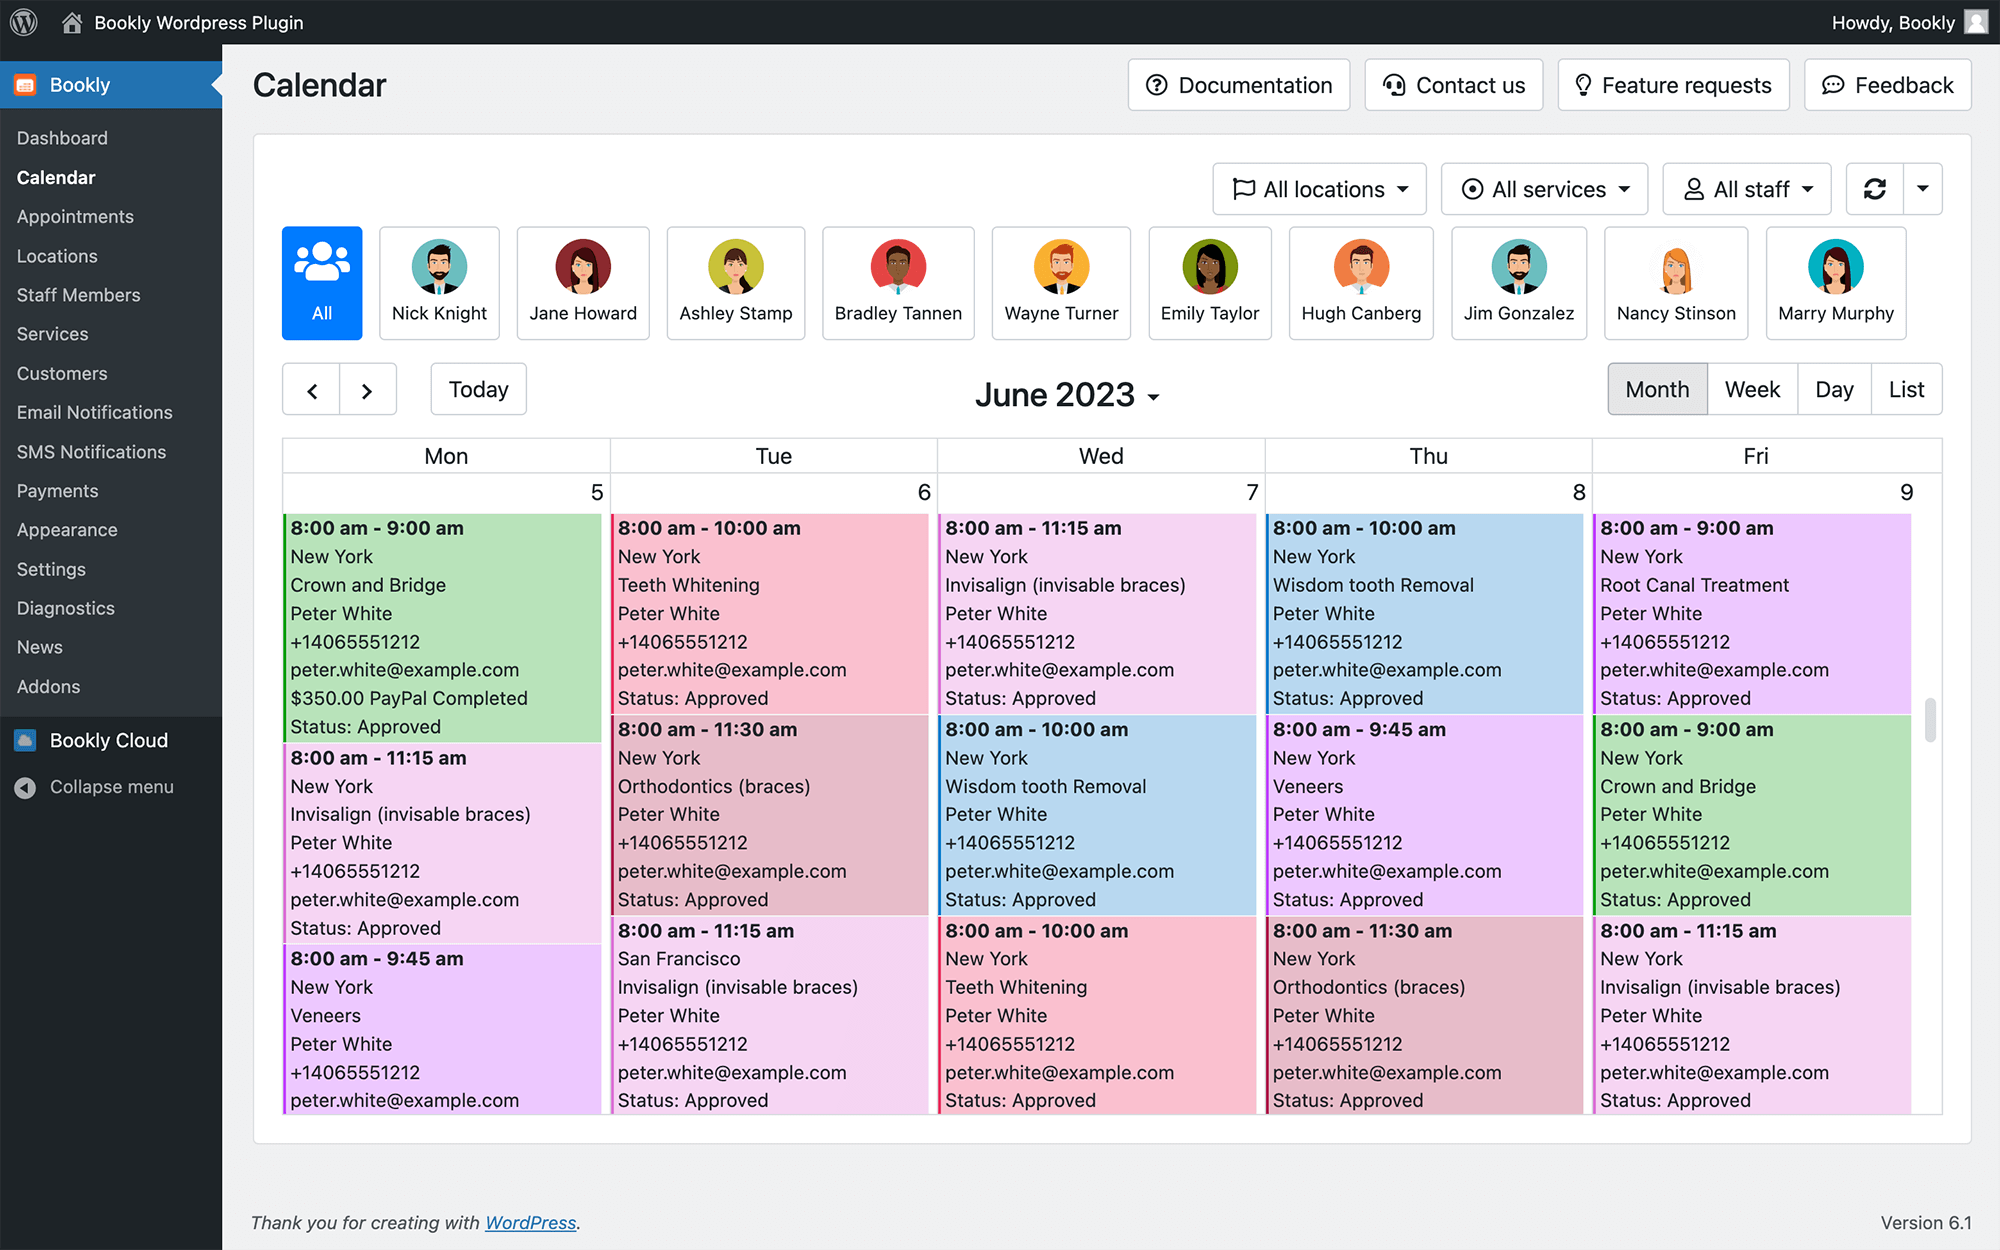2000x1250 pixels.
Task: Click the Today button
Action: (478, 390)
